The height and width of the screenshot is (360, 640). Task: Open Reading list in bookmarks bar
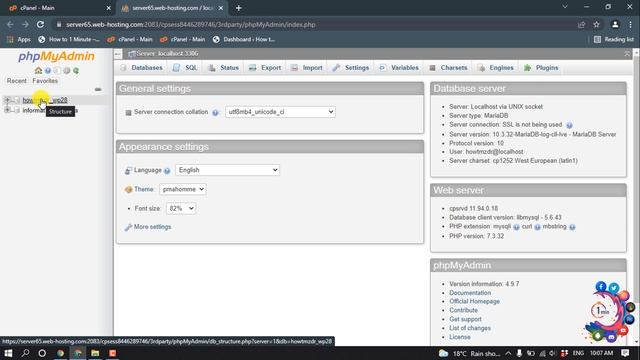coord(613,39)
